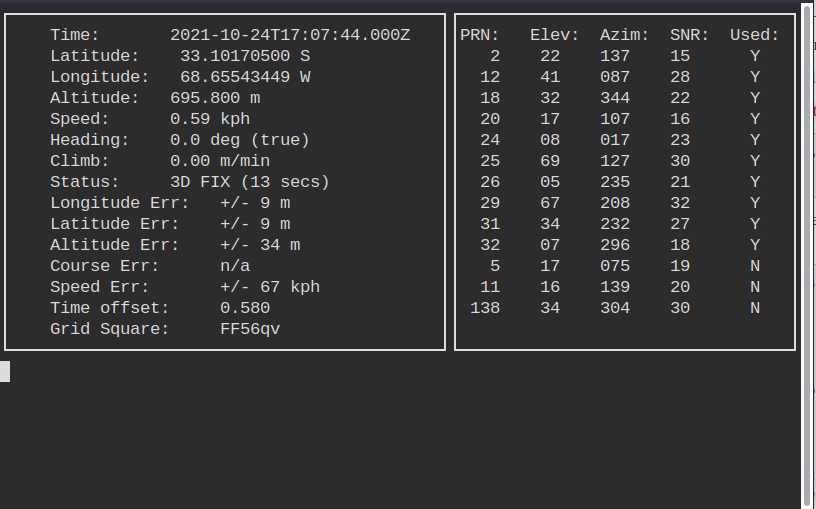Click the Time offset value 0.580

tap(245, 308)
